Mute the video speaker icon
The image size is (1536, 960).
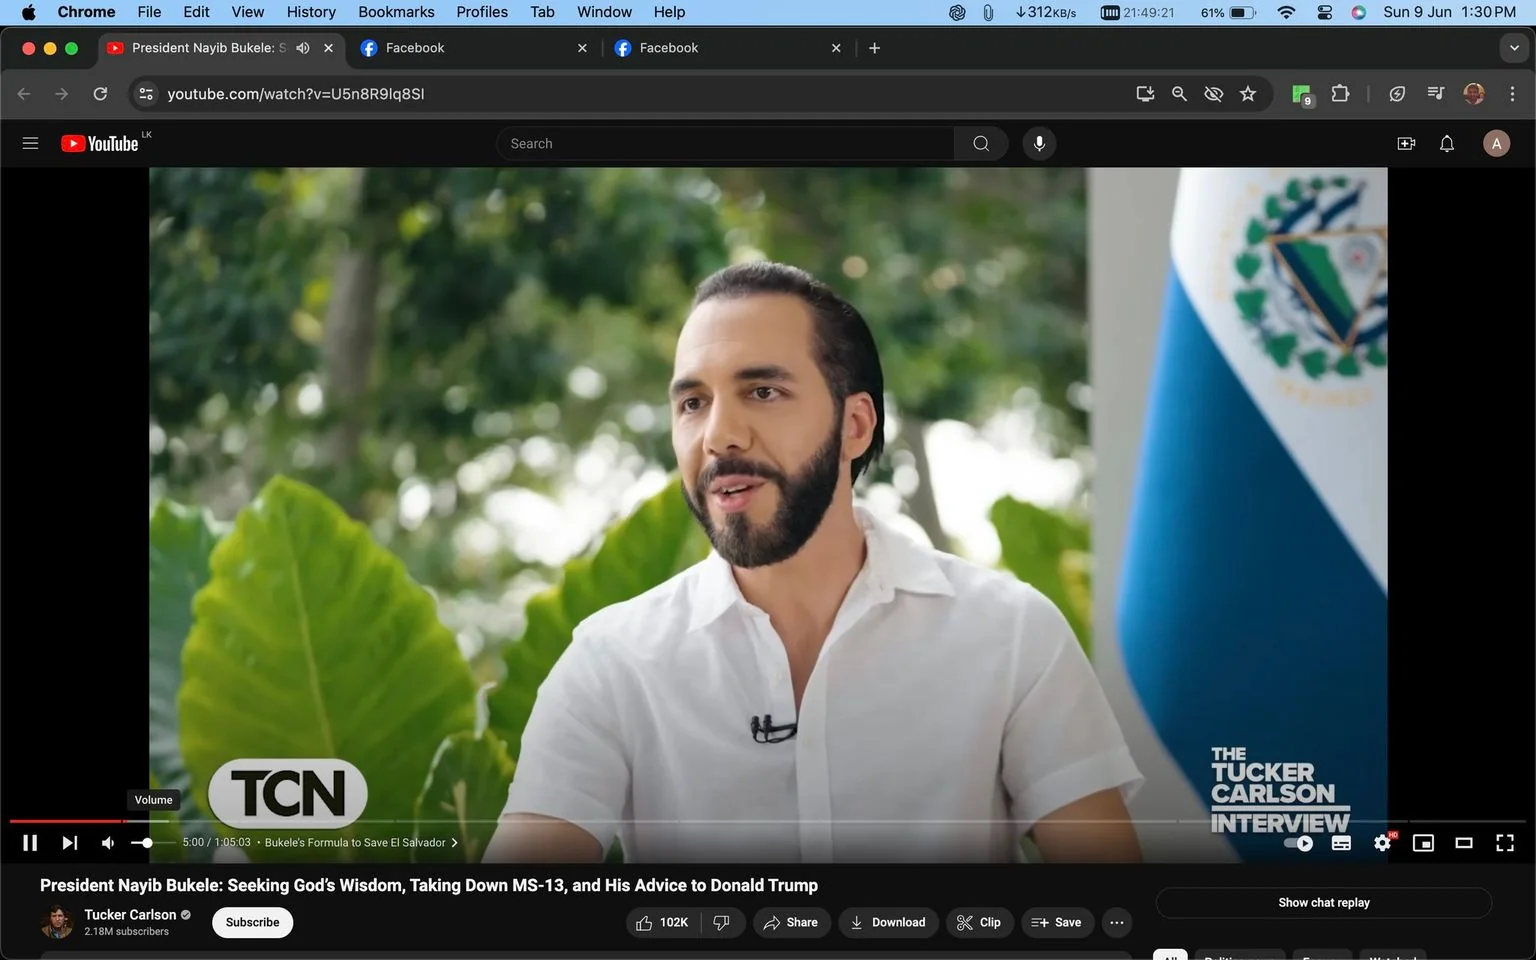[x=108, y=843]
